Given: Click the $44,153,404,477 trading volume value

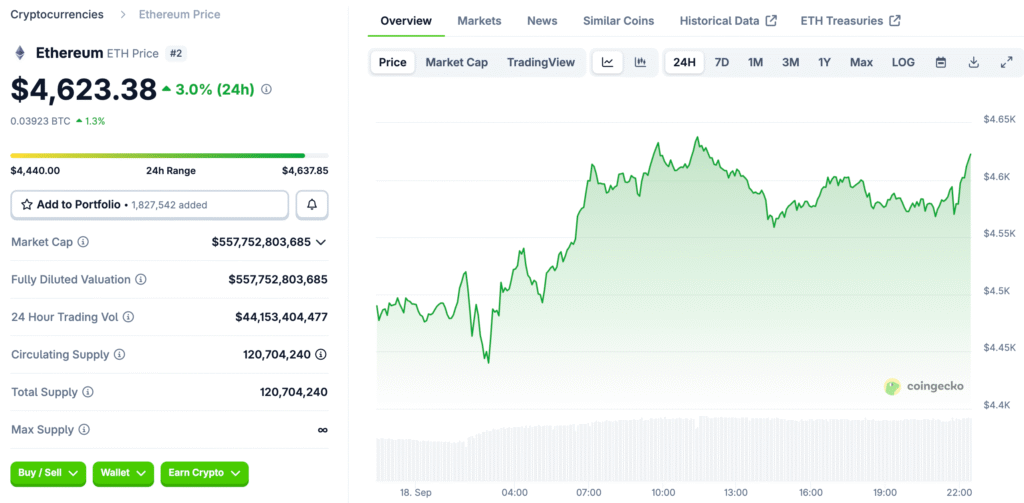Looking at the screenshot, I should point(281,317).
